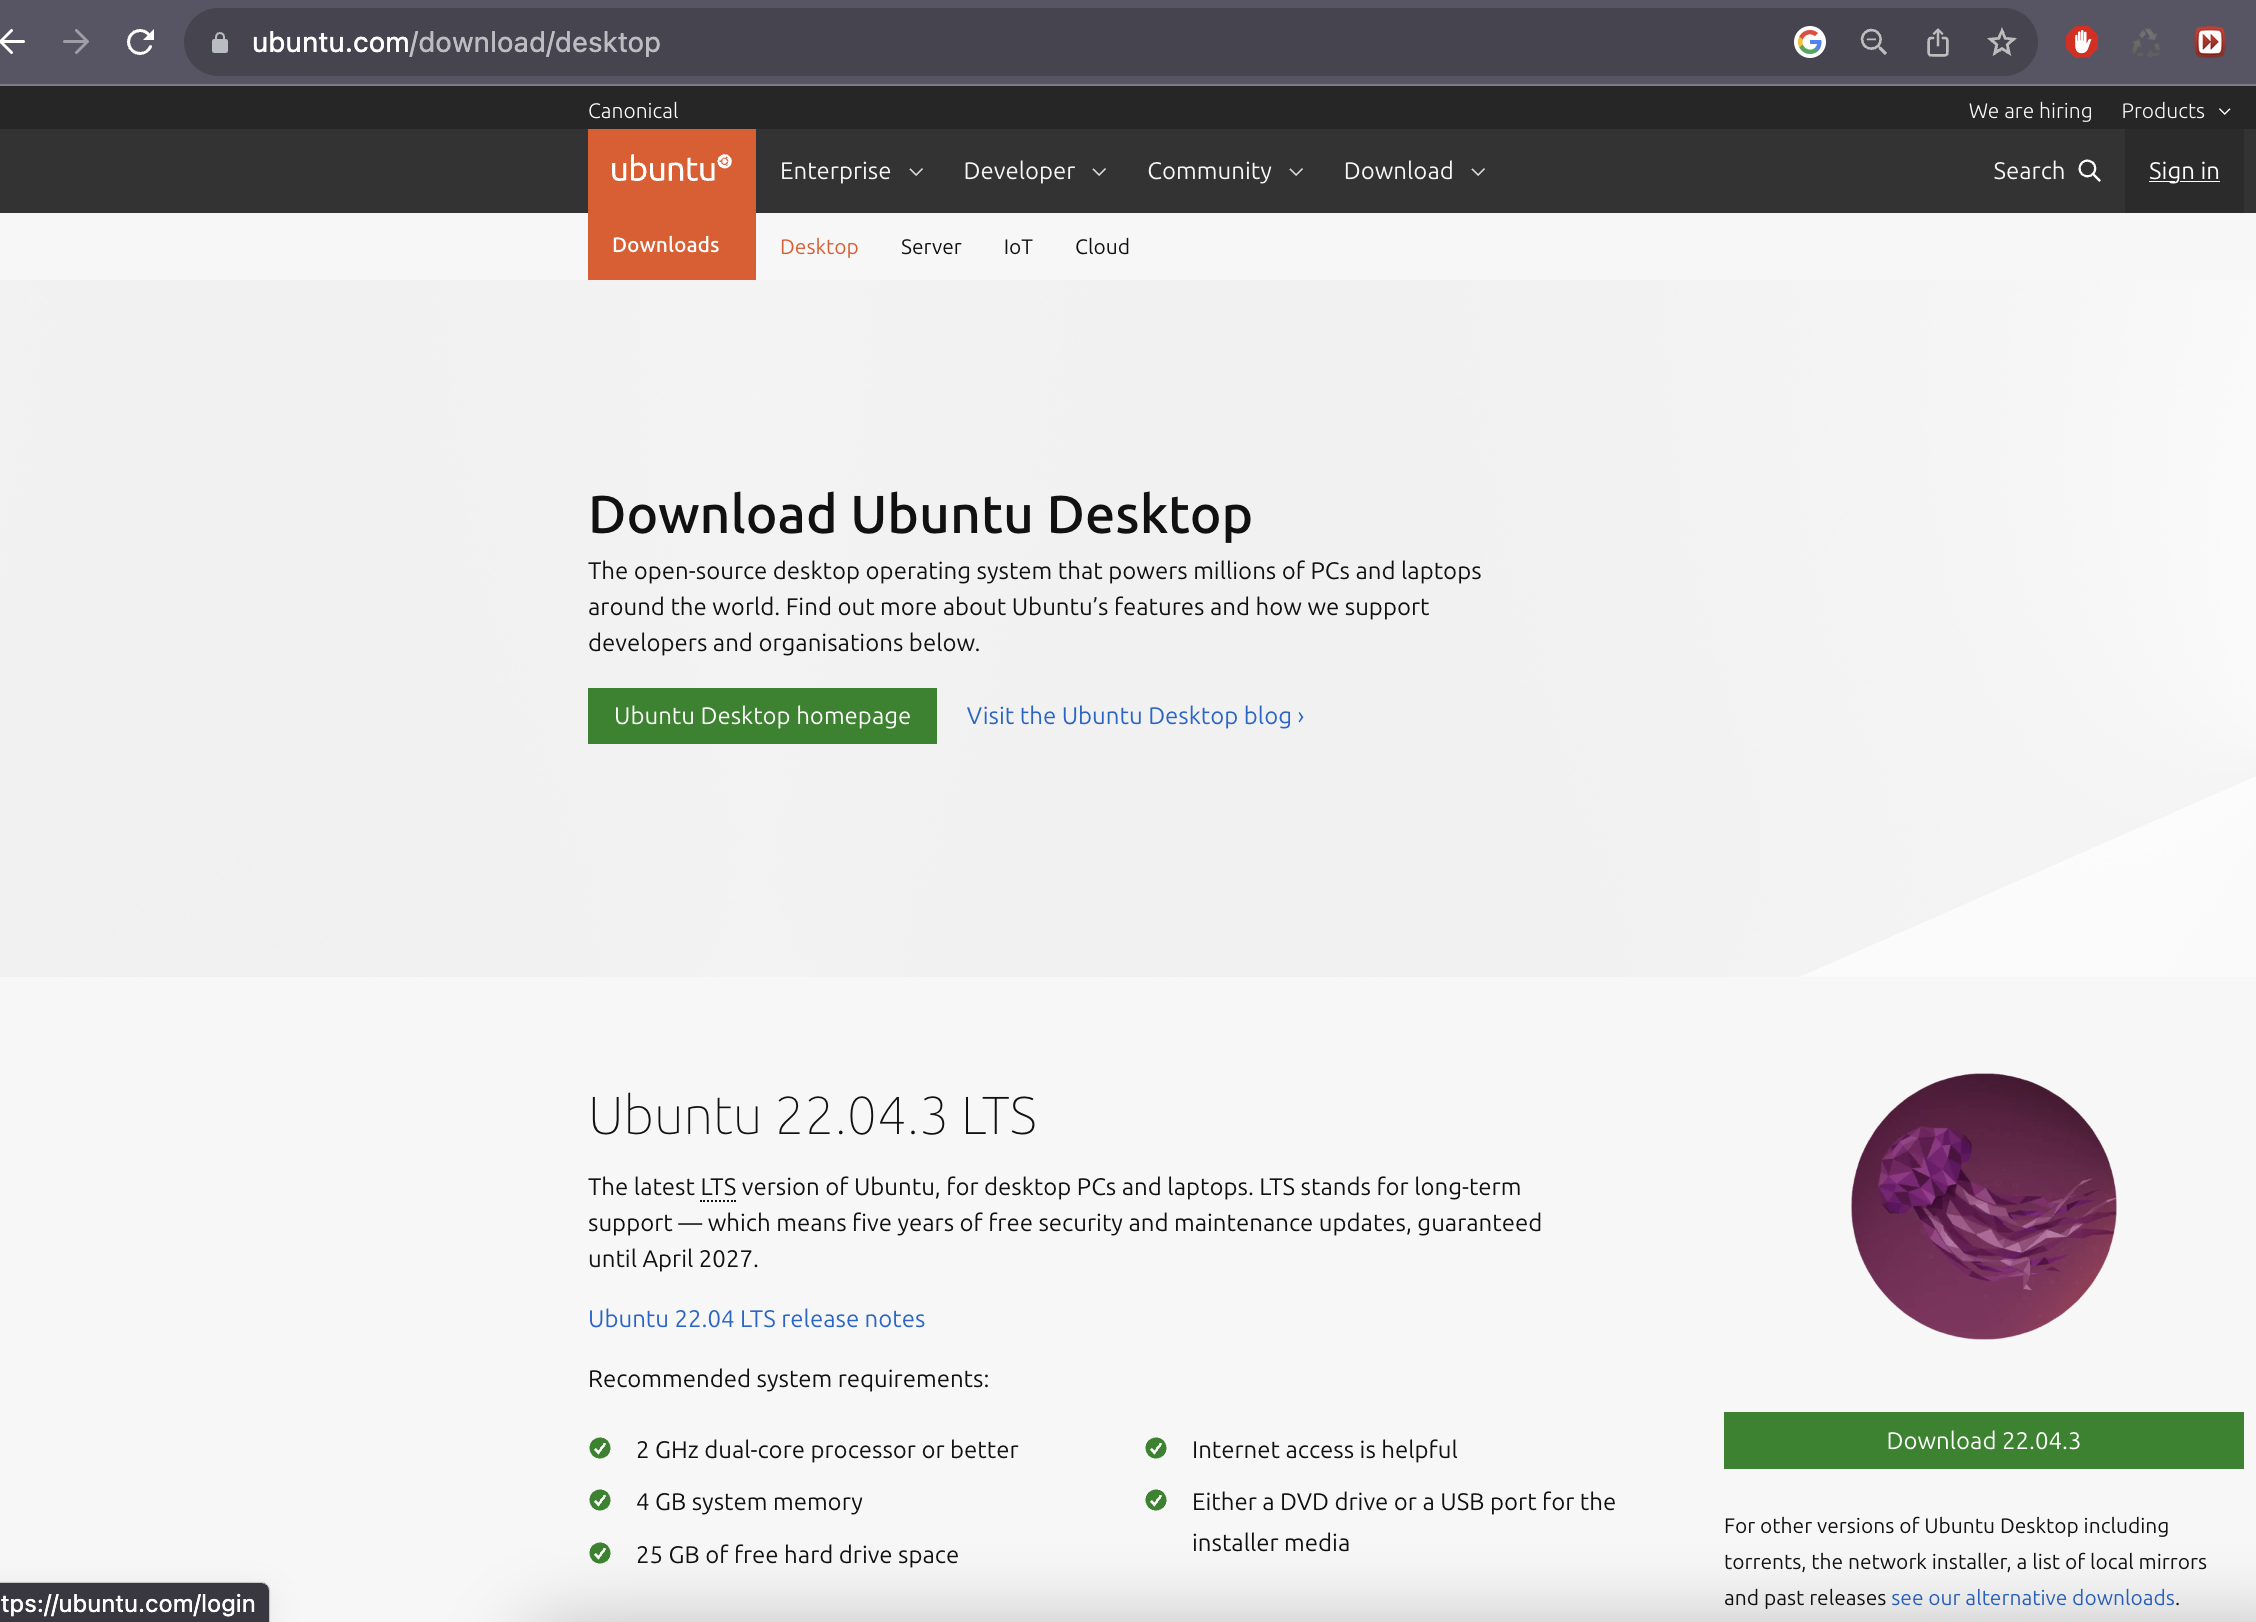The height and width of the screenshot is (1622, 2256).
Task: Click the Recommended system requirements label
Action: pos(788,1379)
